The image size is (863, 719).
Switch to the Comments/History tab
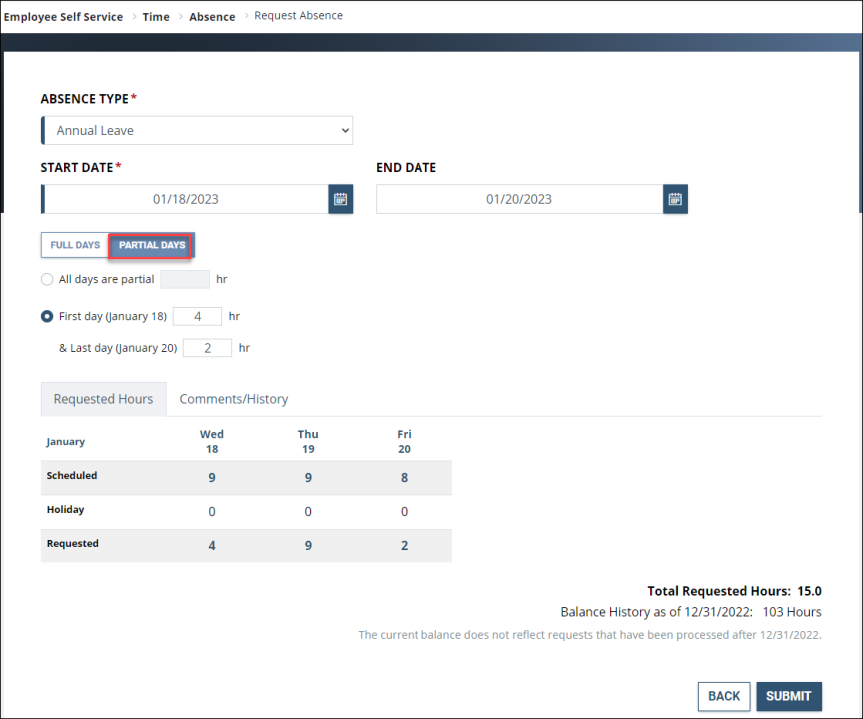pyautogui.click(x=233, y=398)
